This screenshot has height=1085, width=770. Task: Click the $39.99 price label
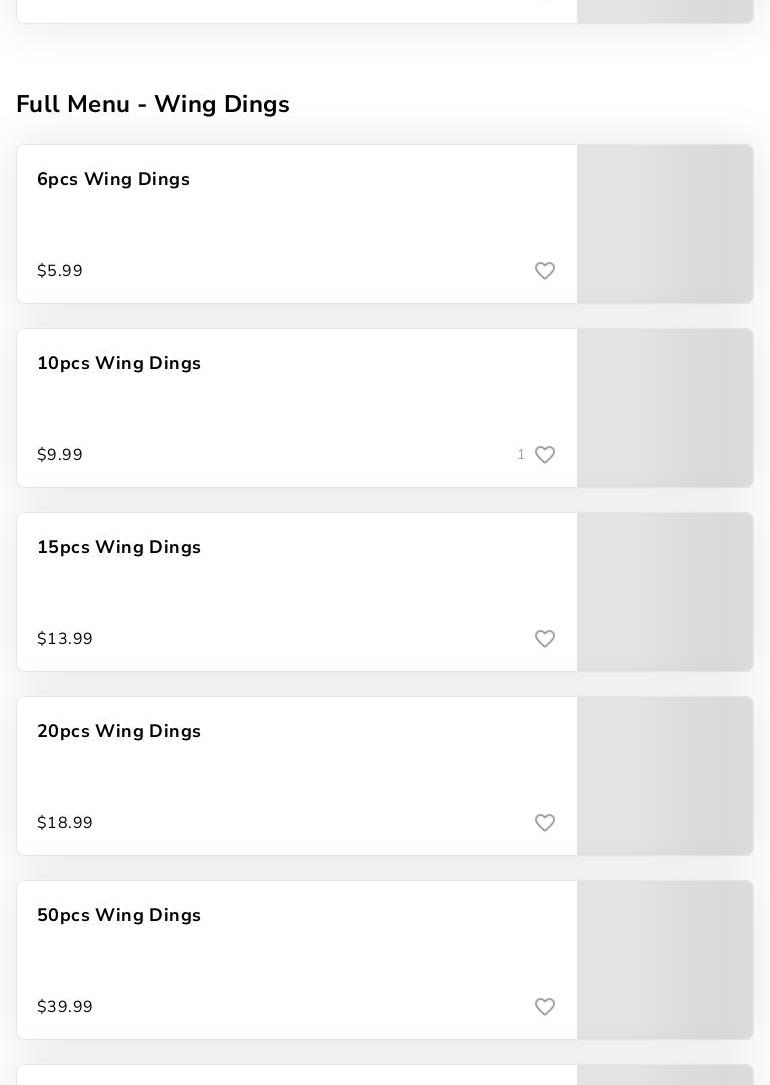click(65, 1007)
